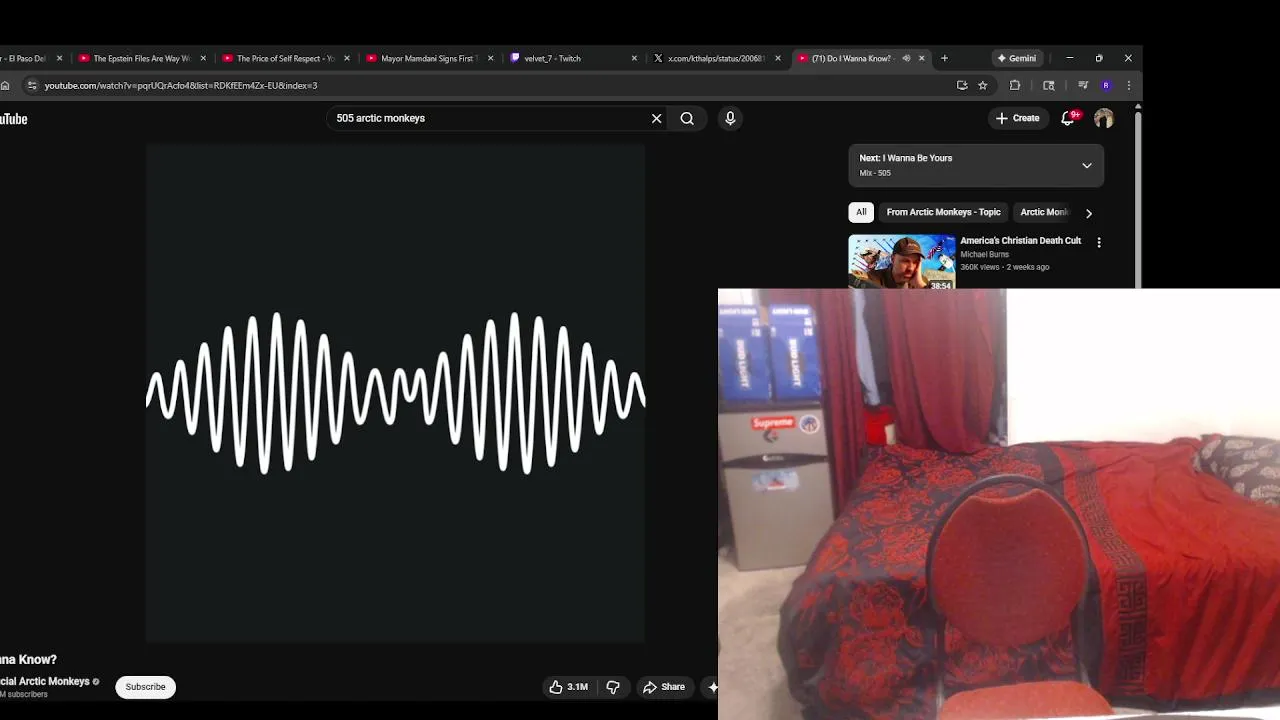The image size is (1280, 720).
Task: Open media controls music note icon
Action: click(1083, 86)
